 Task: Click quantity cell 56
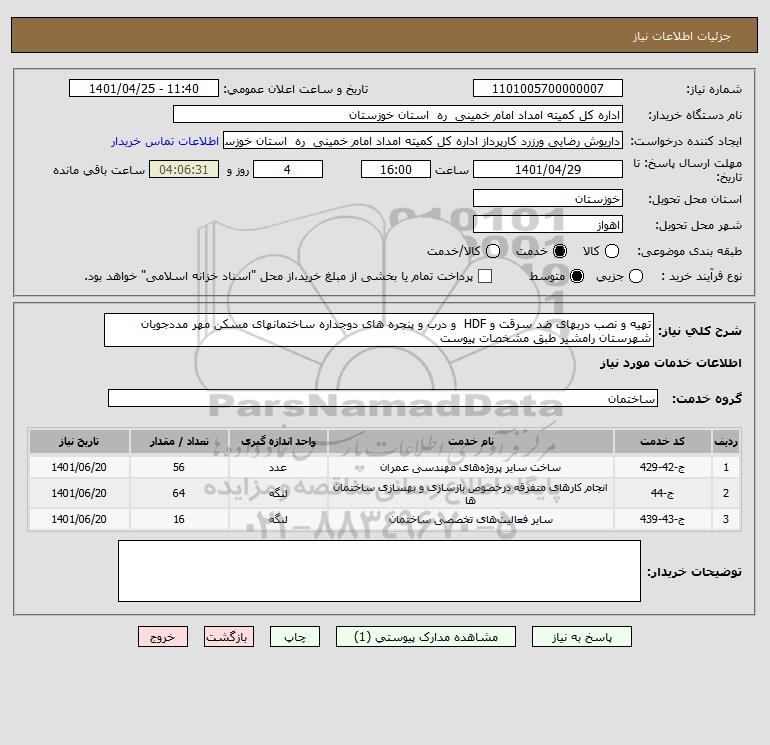[179, 467]
